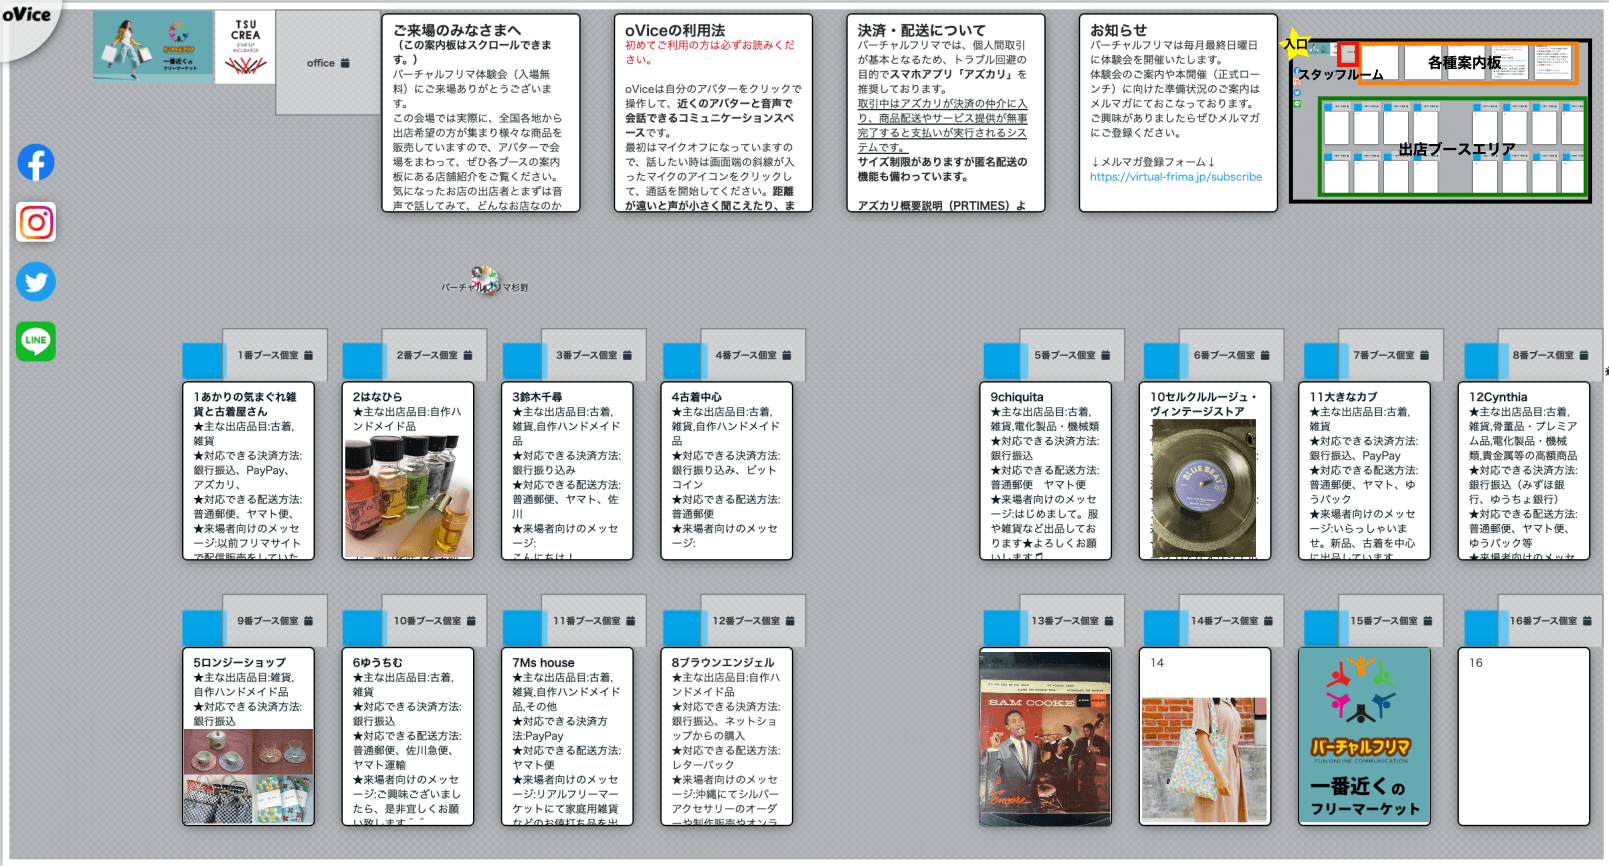Select the バーチャルフリマ杉野 avatar
The height and width of the screenshot is (866, 1609).
[485, 281]
